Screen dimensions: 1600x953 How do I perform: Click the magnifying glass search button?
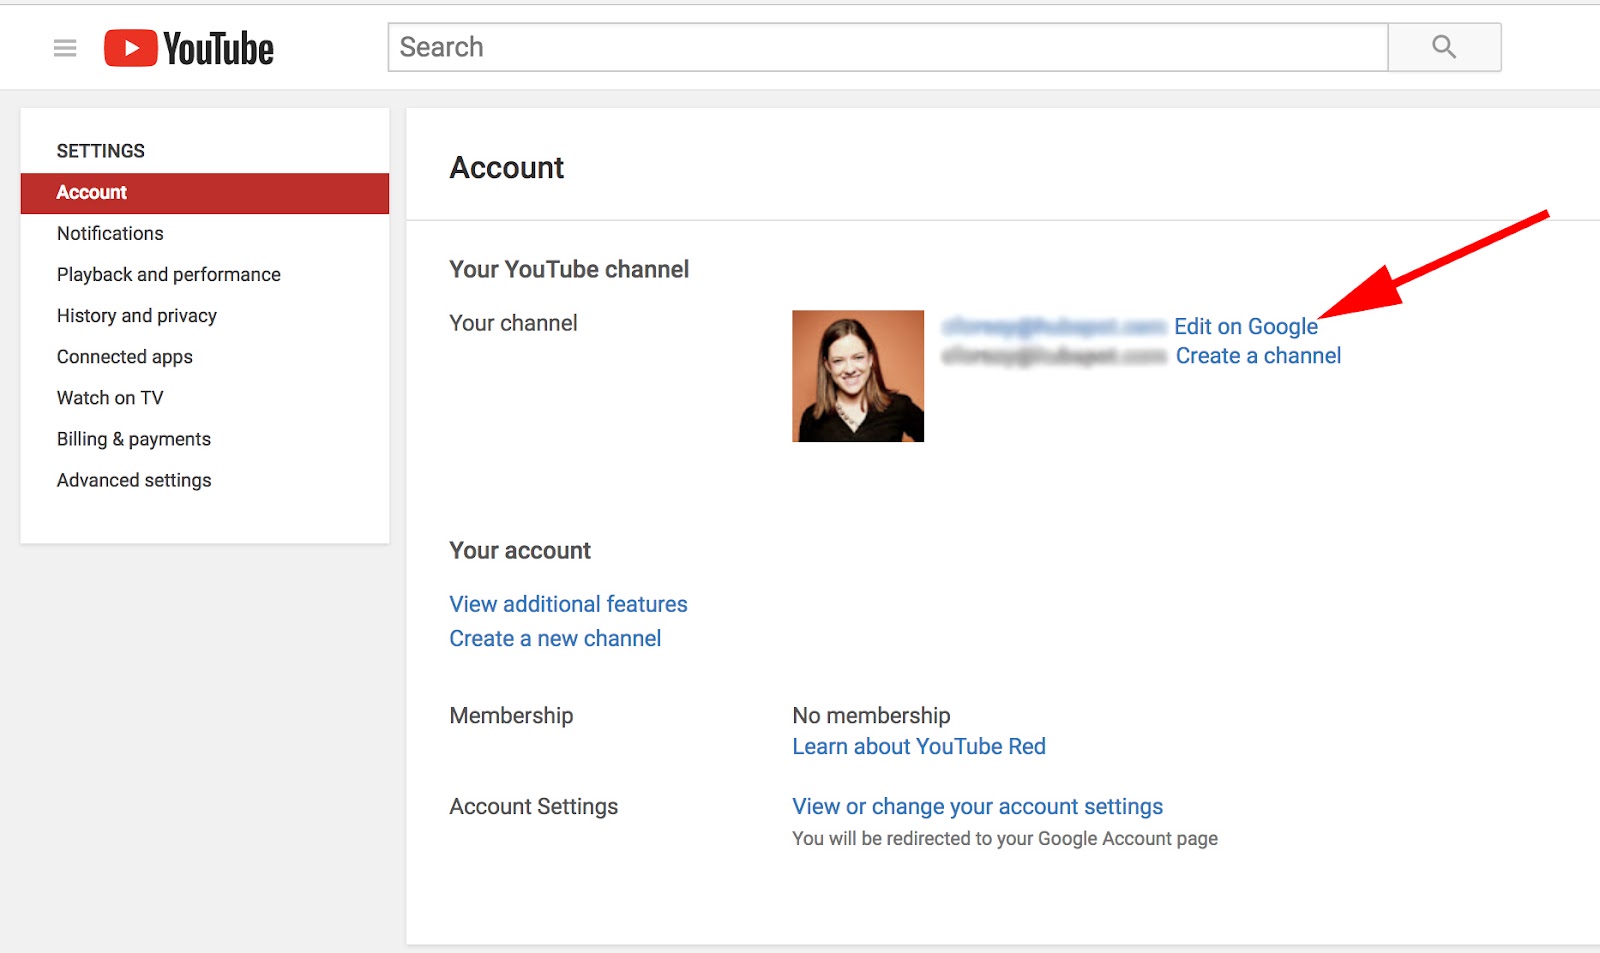(x=1444, y=47)
